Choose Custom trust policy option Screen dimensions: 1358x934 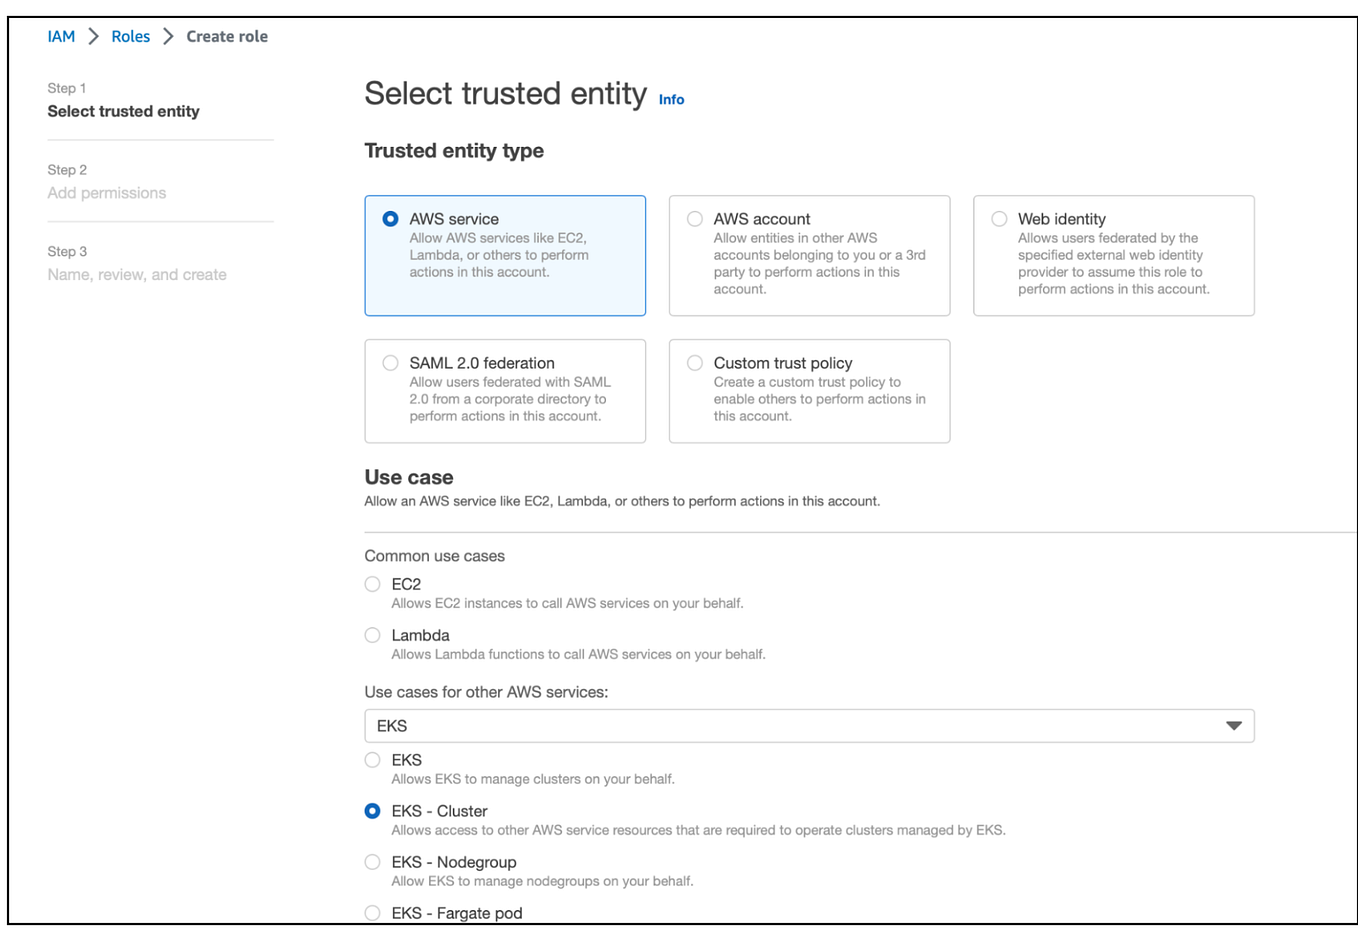point(695,363)
